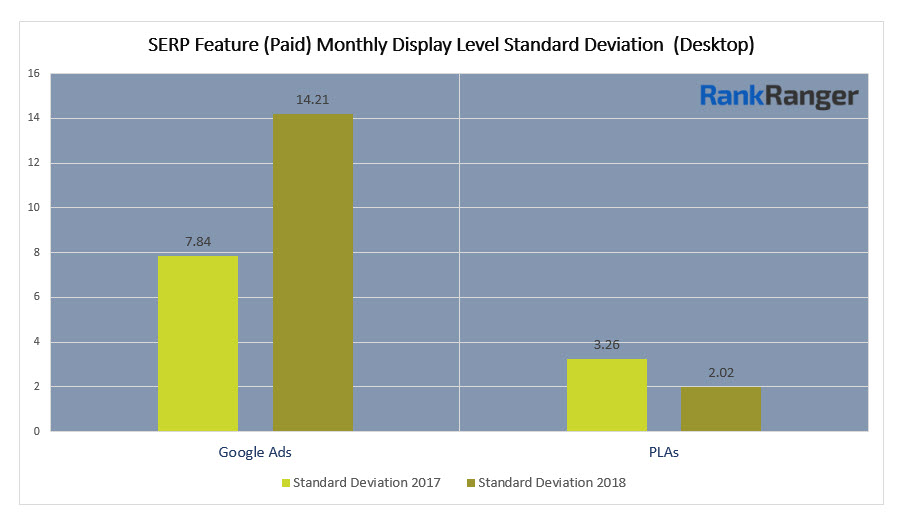Click the 14.21 data label

pyautogui.click(x=312, y=99)
